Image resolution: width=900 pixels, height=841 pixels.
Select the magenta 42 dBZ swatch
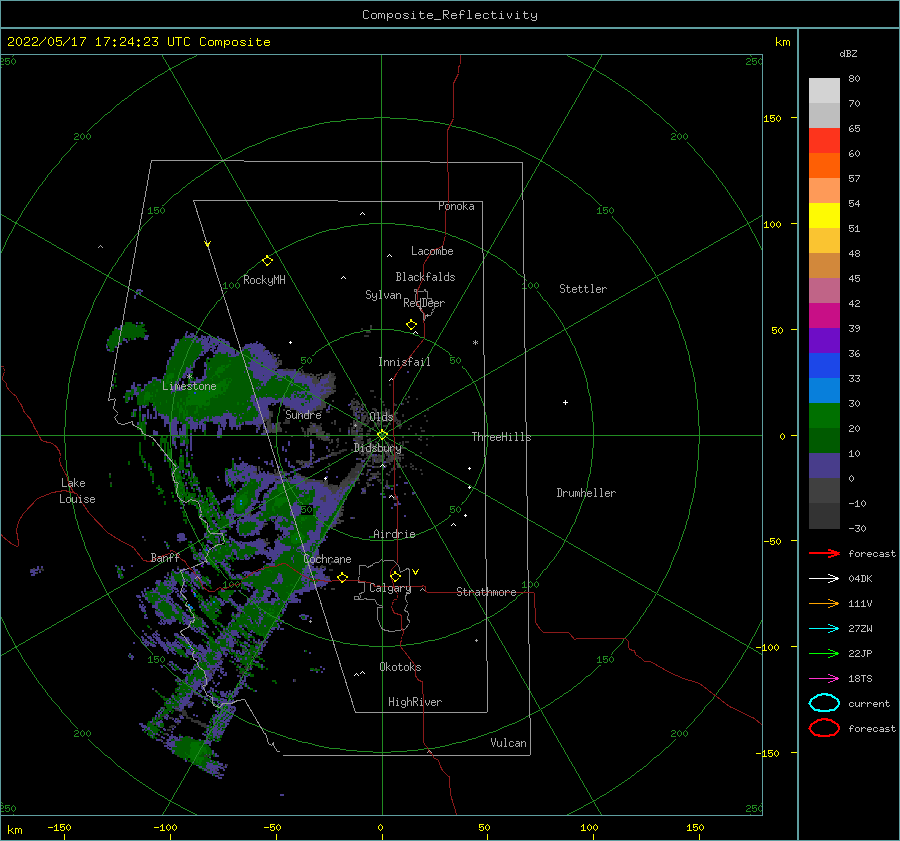[824, 316]
